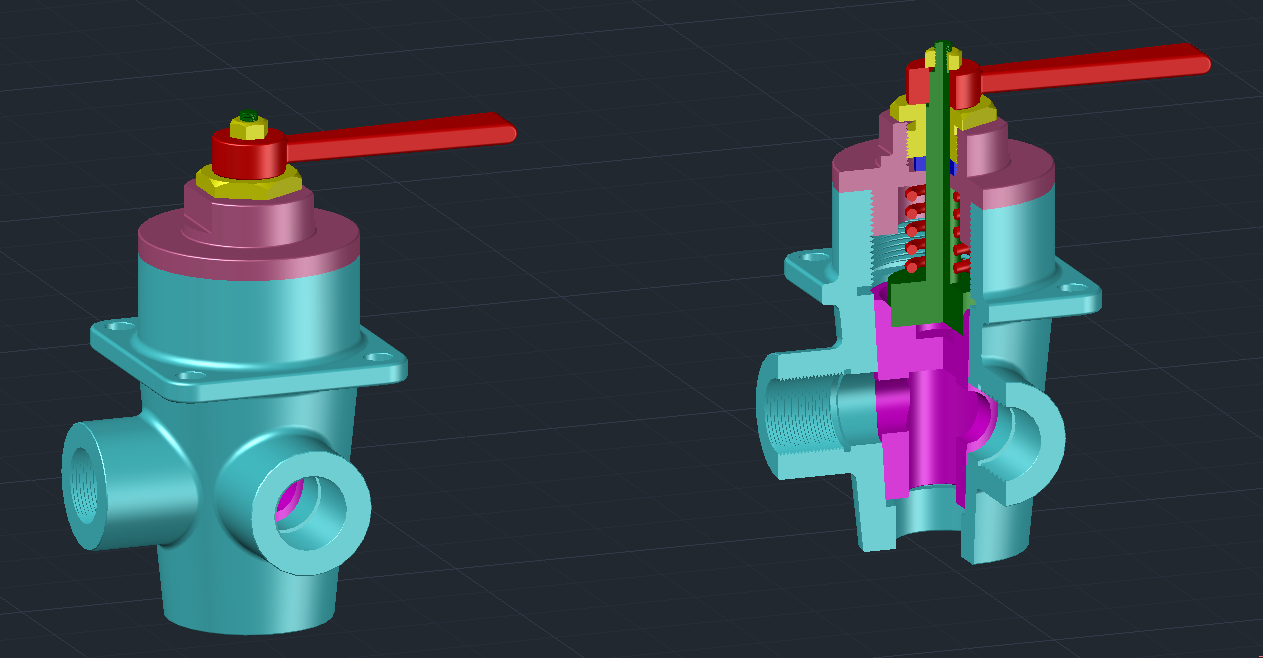Select the front round port showing the magenta plug
Image resolution: width=1263 pixels, height=658 pixels.
(x=311, y=511)
